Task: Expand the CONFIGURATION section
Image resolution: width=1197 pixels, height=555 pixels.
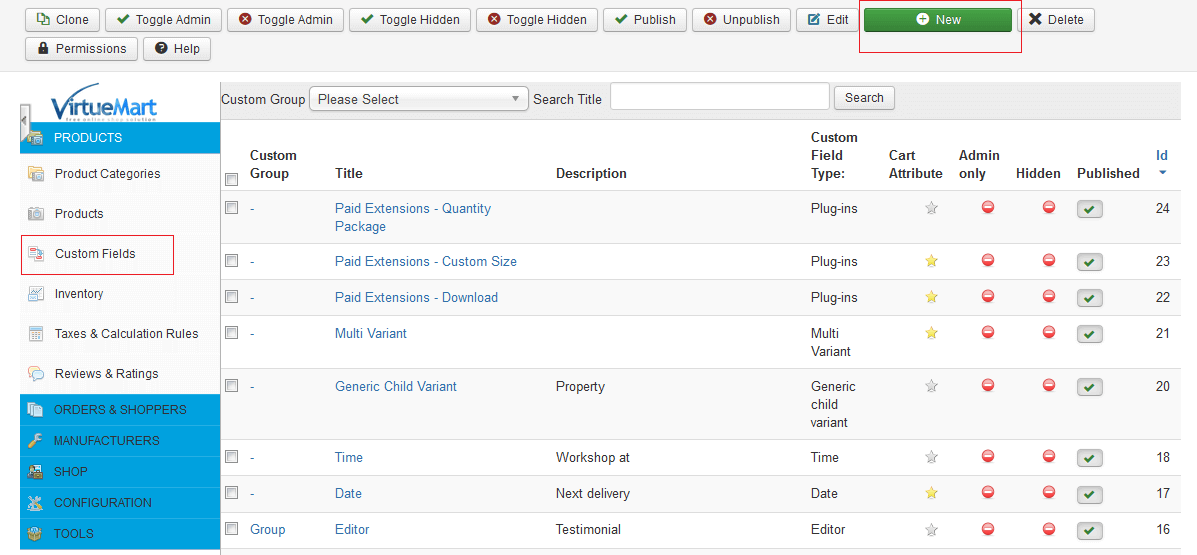Action: [x=120, y=503]
